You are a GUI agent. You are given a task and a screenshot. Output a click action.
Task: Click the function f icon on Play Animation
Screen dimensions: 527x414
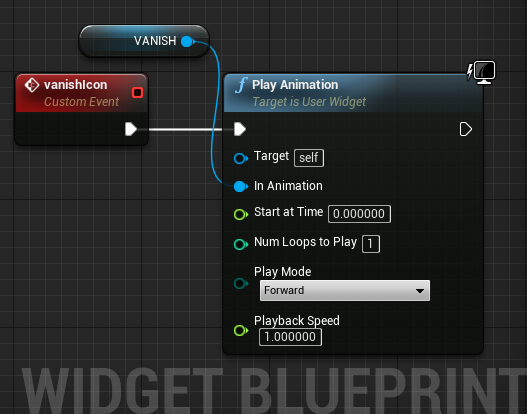pyautogui.click(x=242, y=85)
